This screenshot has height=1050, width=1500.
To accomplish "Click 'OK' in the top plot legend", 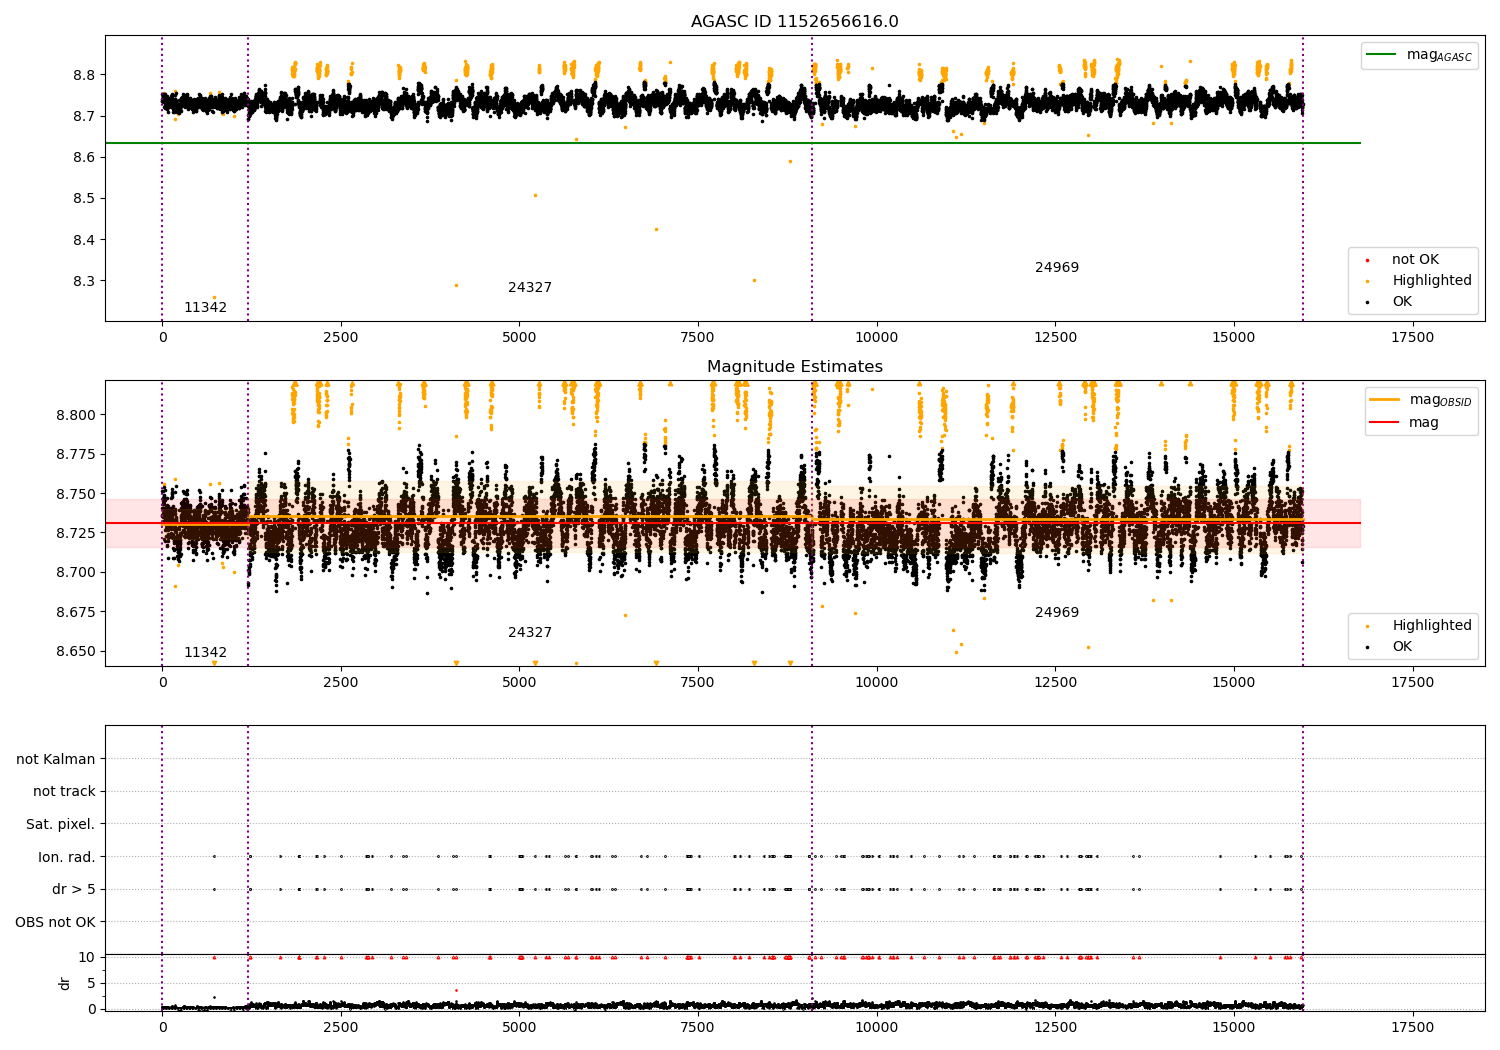I will [x=1402, y=301].
